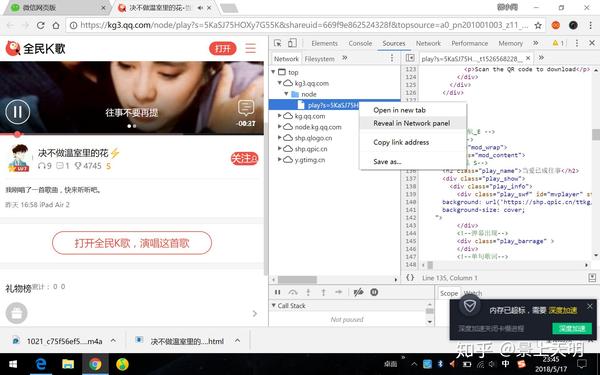Switch to the Elements tab

pyautogui.click(x=324, y=43)
